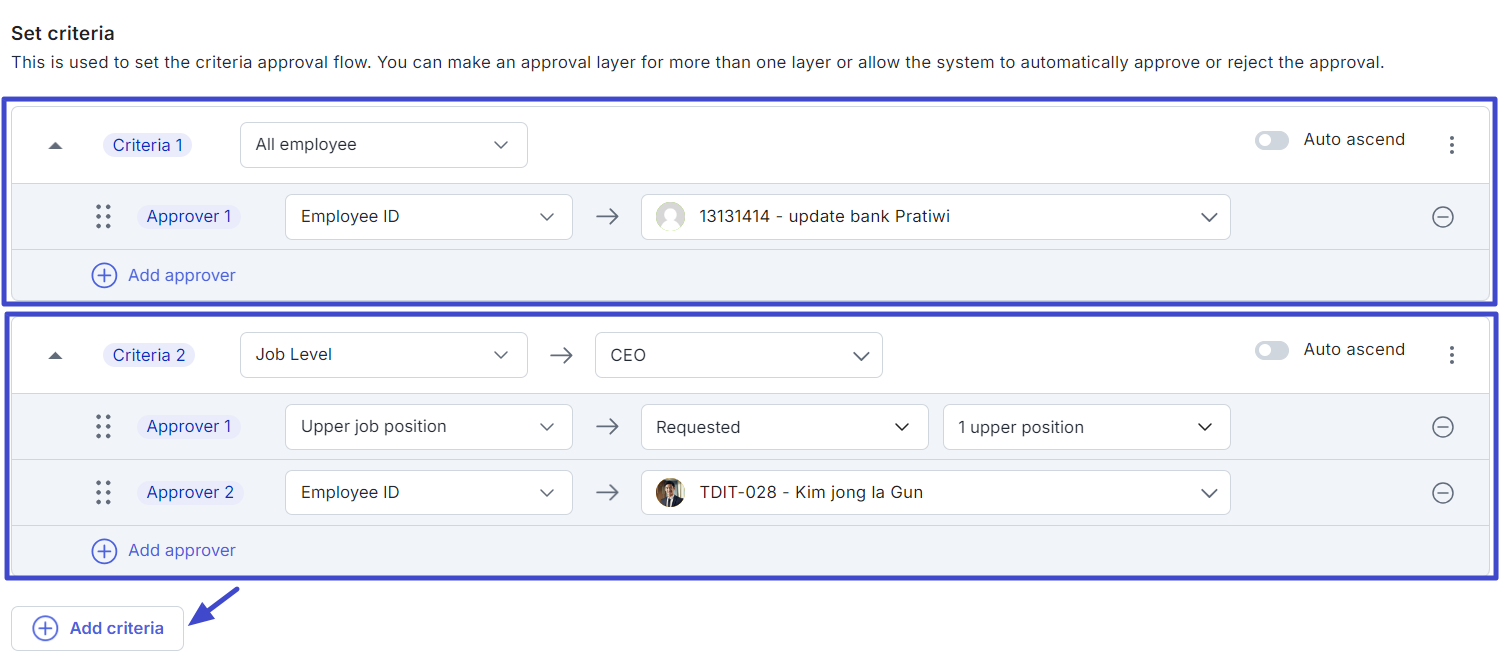The width and height of the screenshot is (1506, 670).
Task: Enable Auto ascend for Criteria 2
Action: tap(1272, 350)
